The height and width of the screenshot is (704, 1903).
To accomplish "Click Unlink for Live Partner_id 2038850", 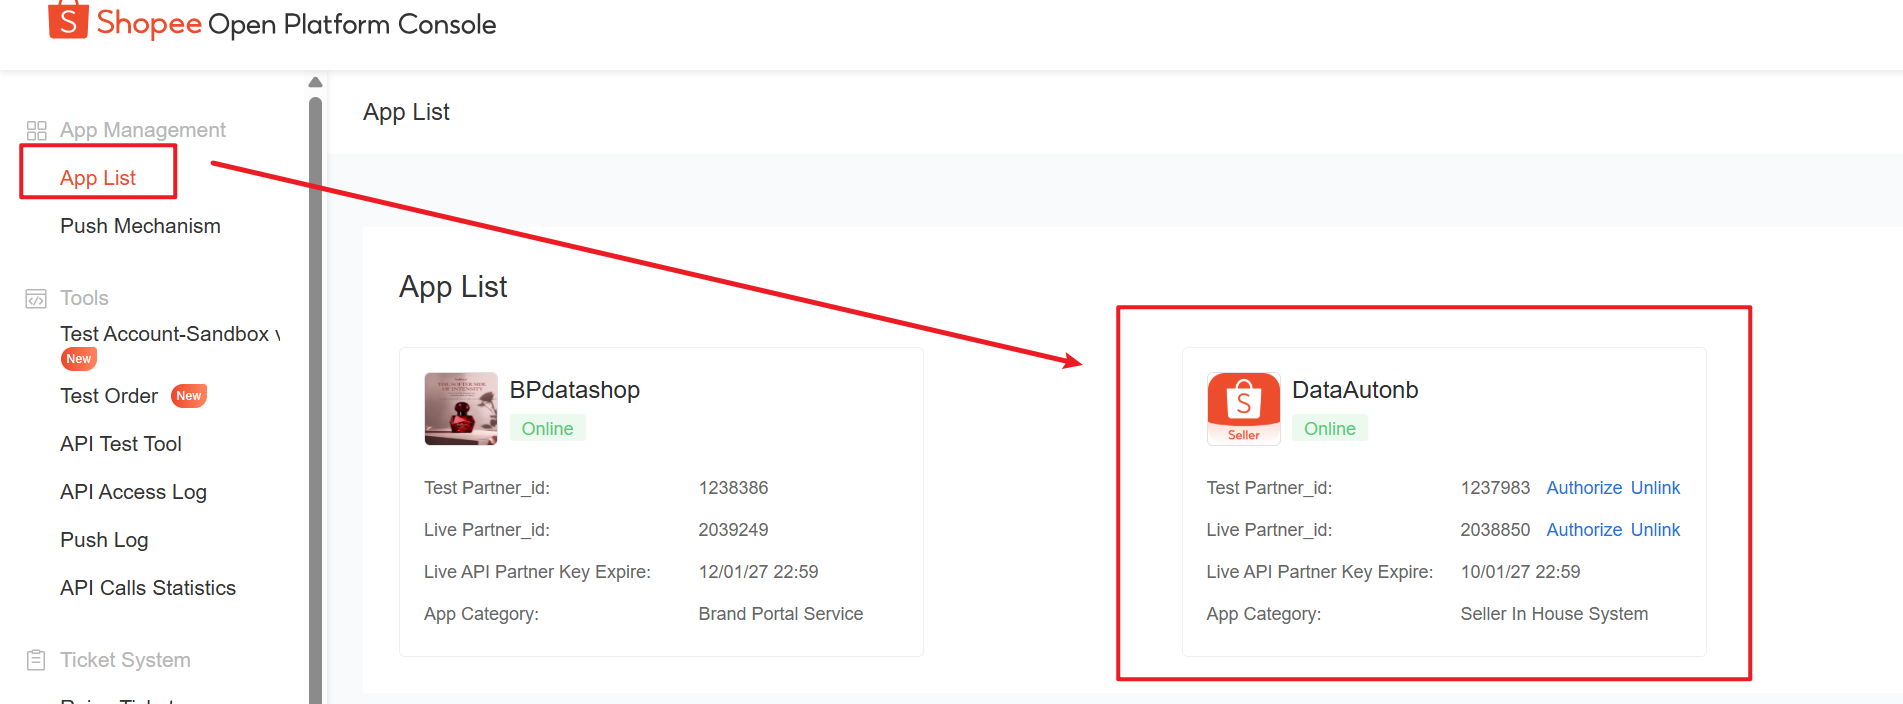I will pyautogui.click(x=1655, y=530).
